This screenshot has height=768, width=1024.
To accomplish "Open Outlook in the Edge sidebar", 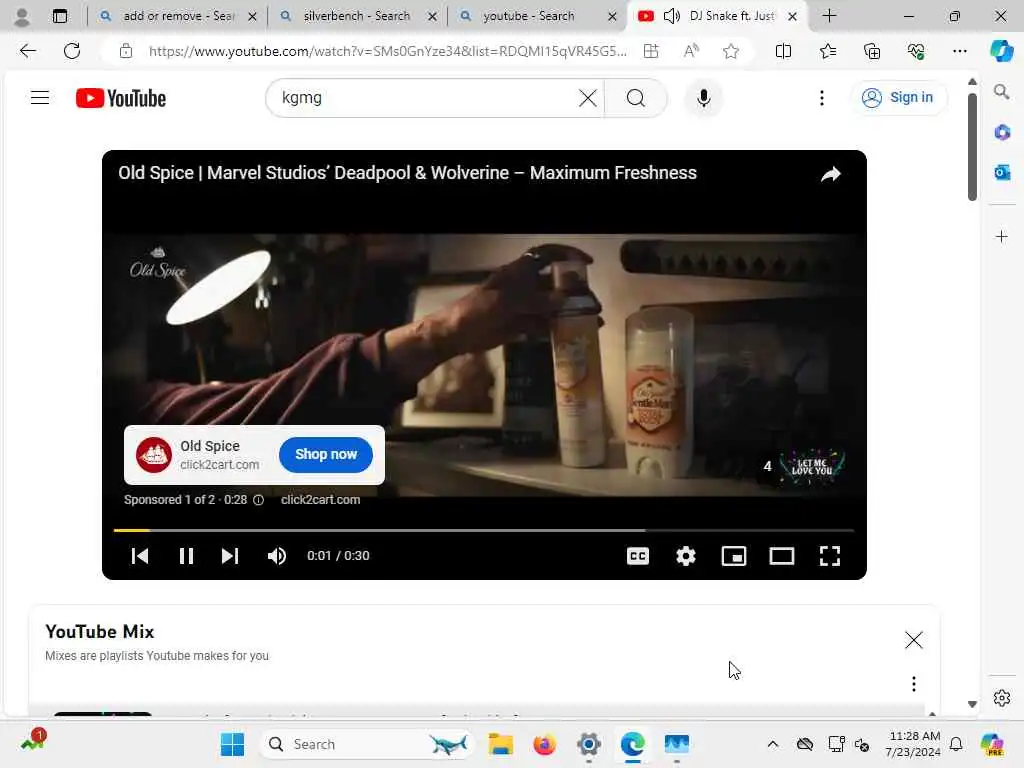I will (x=1001, y=172).
